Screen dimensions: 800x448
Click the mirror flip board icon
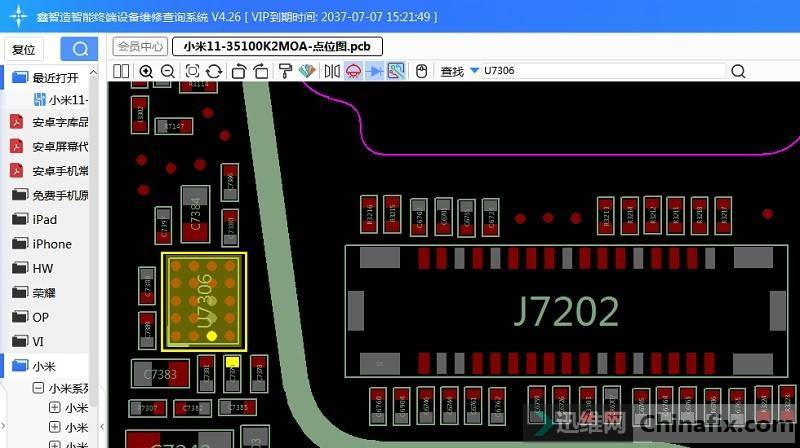pyautogui.click(x=332, y=71)
